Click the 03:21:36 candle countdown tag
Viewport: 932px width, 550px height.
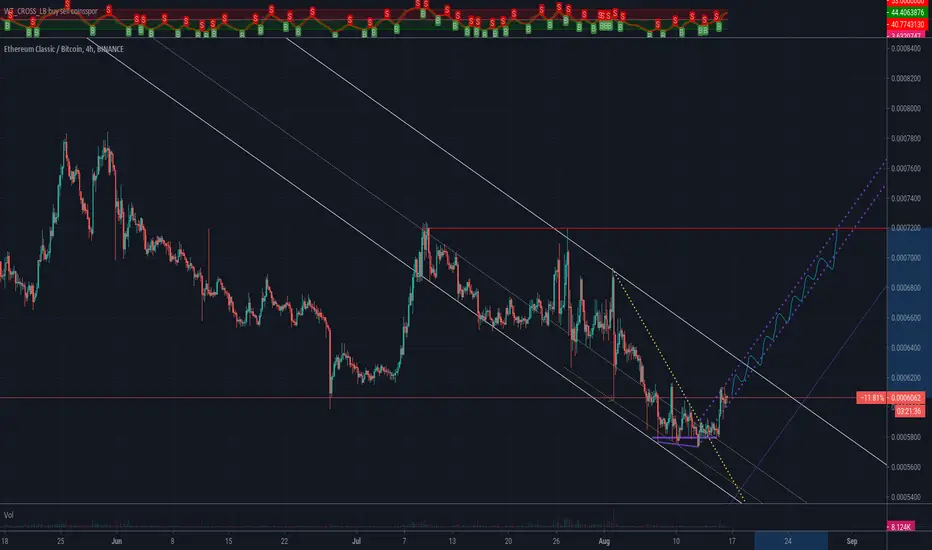[908, 411]
